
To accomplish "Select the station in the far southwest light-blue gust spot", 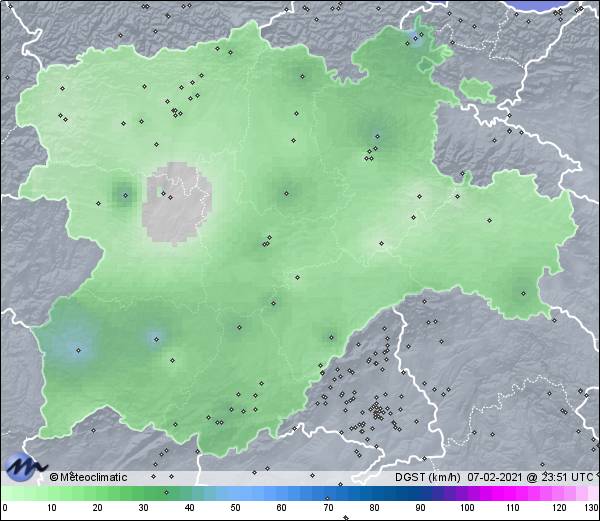I will [x=78, y=350].
